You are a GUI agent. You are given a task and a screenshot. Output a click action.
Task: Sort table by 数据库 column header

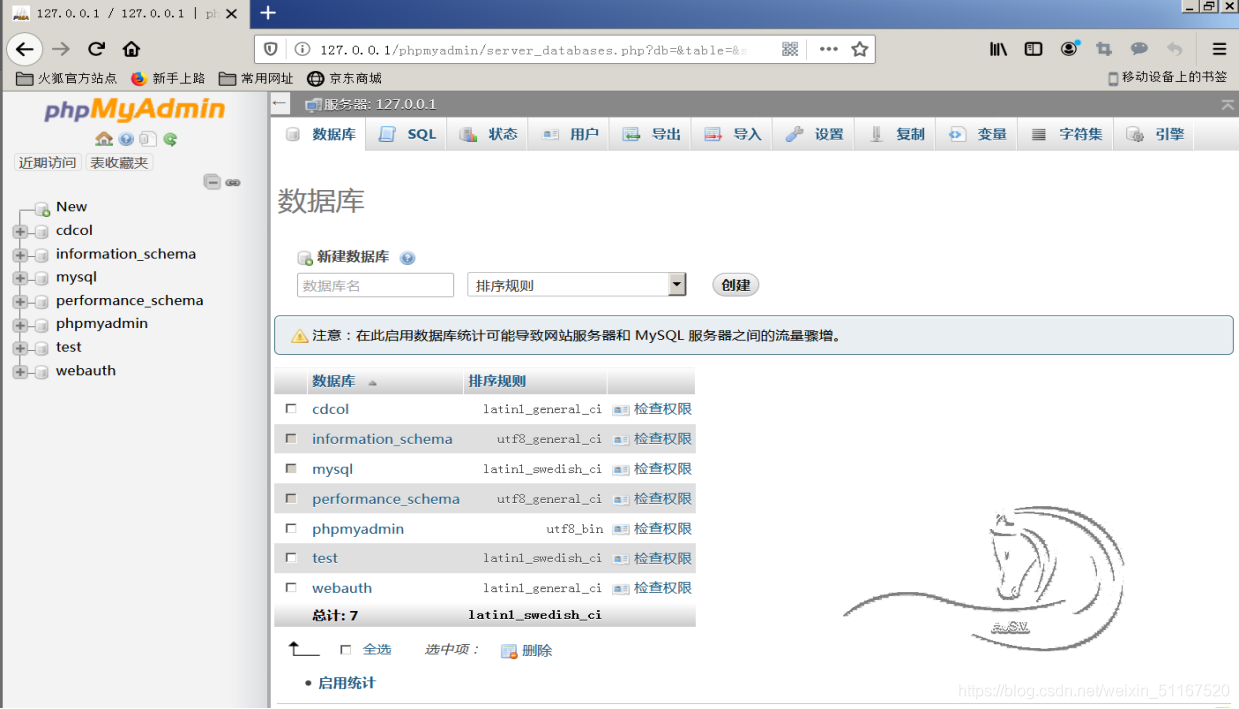(x=334, y=381)
